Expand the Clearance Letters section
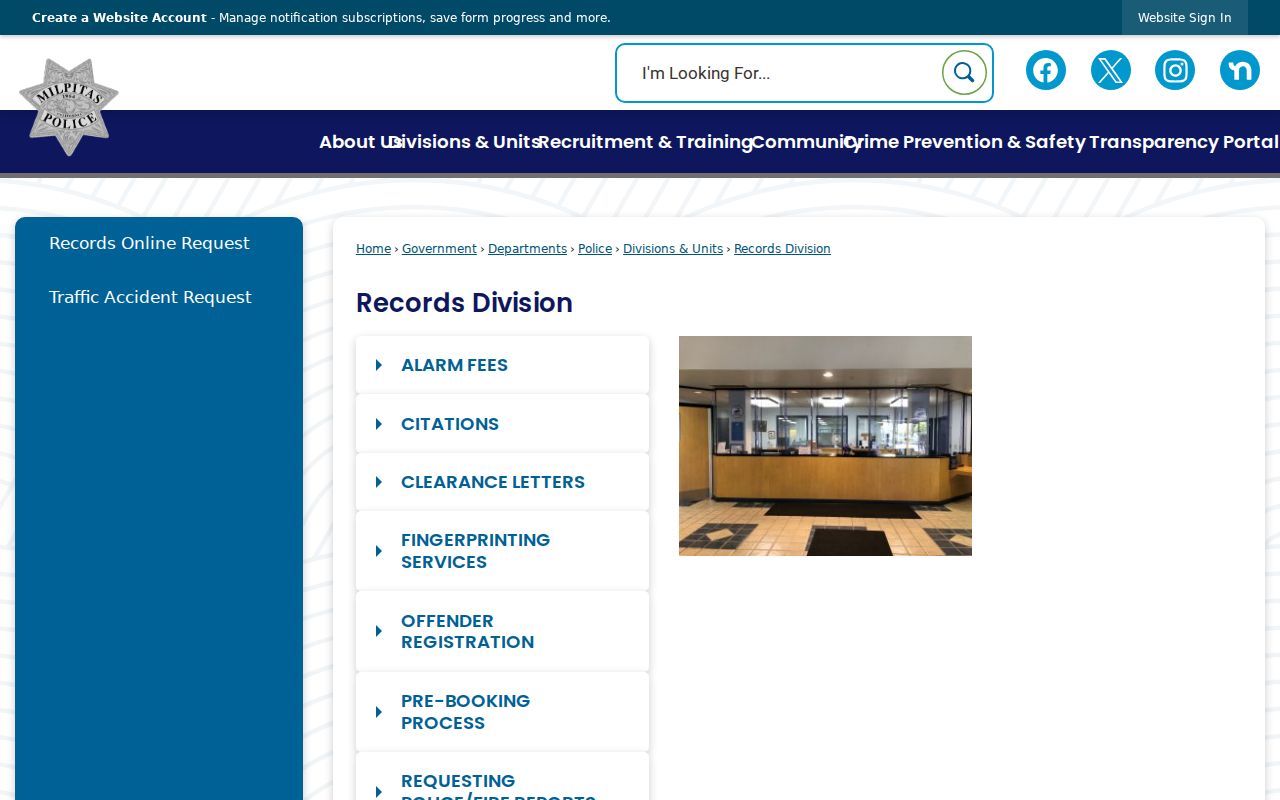1280x800 pixels. 502,482
